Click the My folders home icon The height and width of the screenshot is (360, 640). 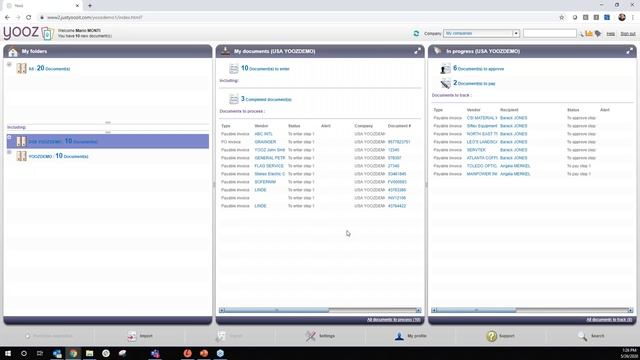(13, 52)
